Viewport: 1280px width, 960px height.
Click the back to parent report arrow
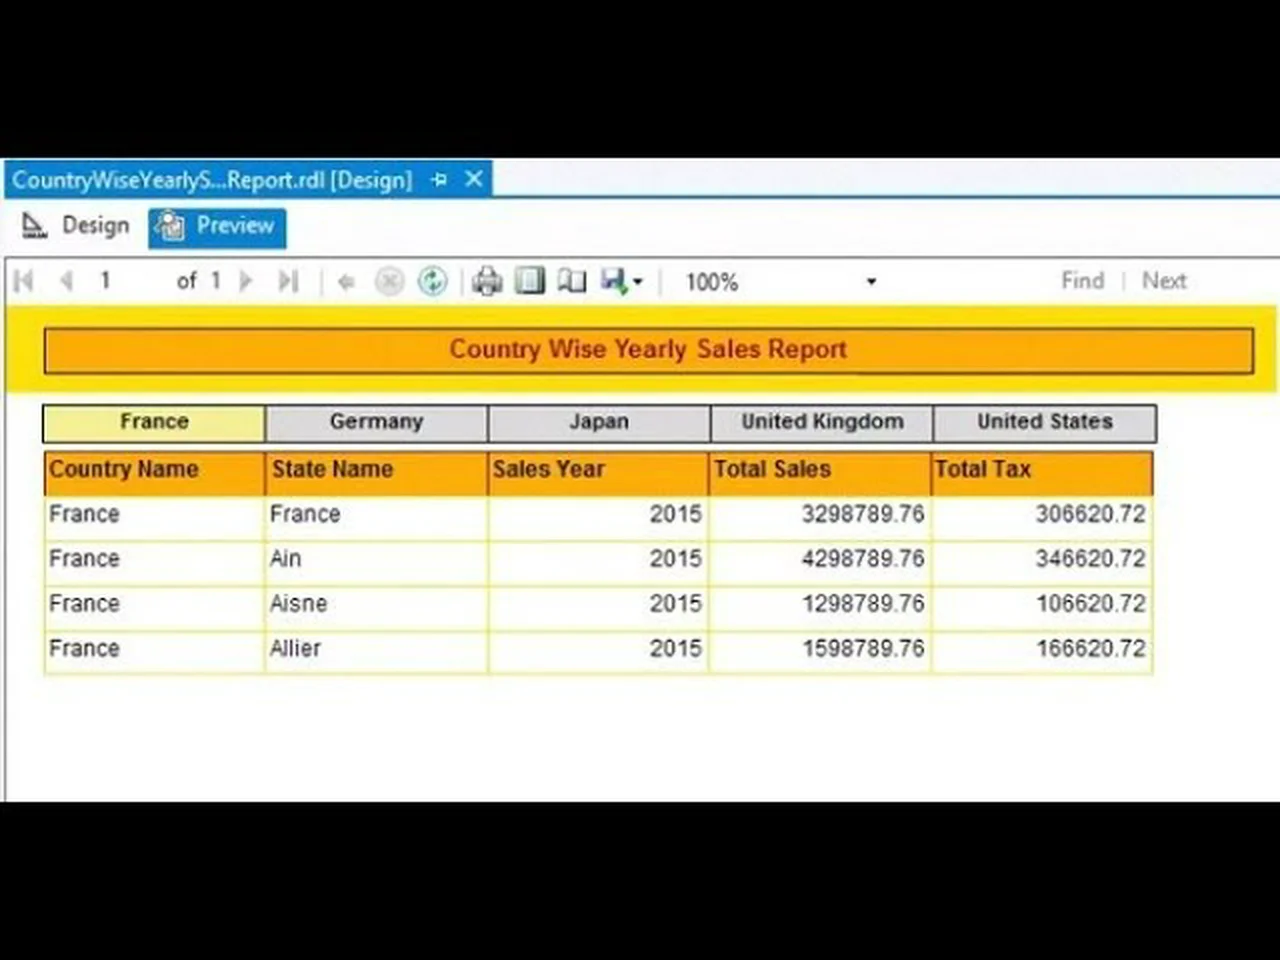click(x=346, y=282)
